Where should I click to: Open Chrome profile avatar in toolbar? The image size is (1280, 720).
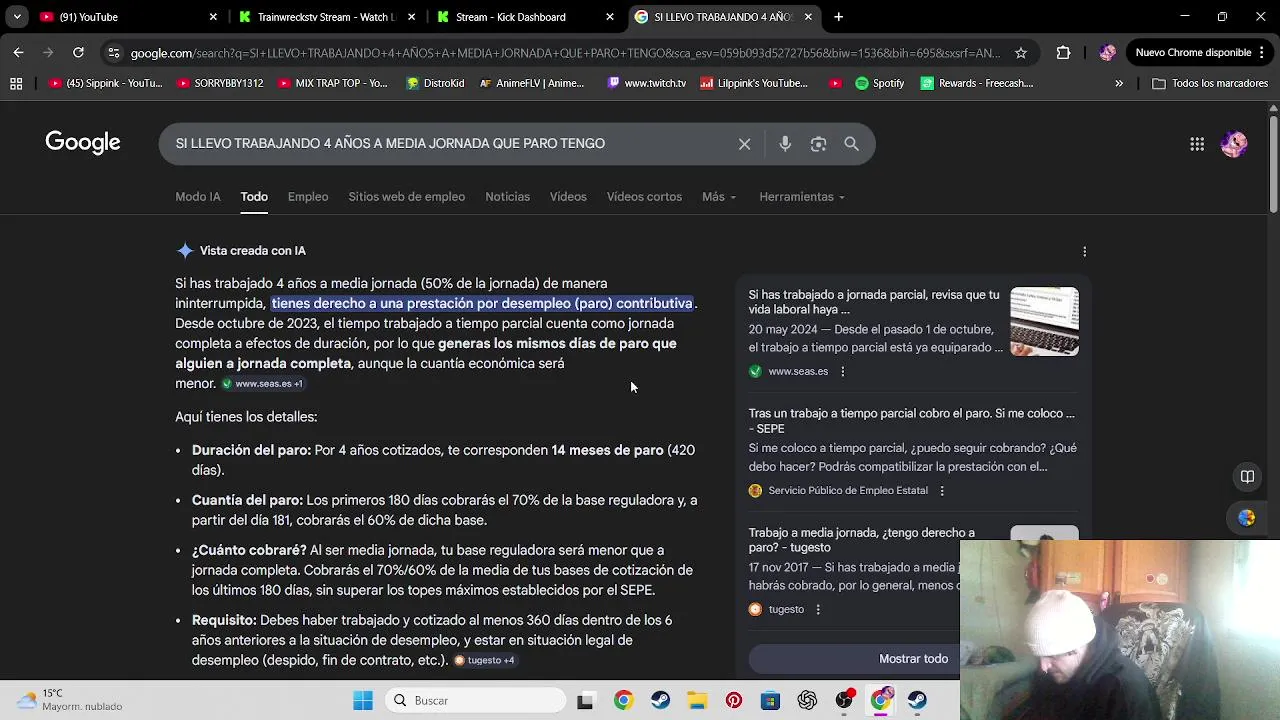pos(1106,53)
